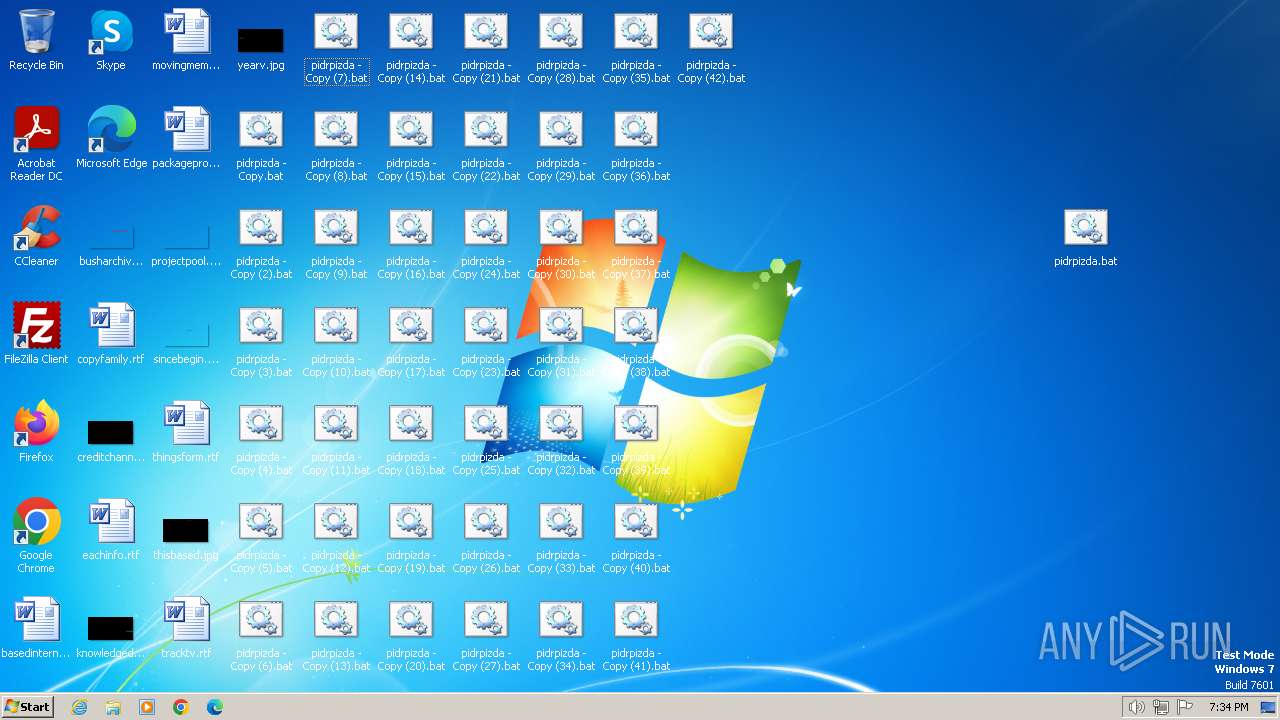This screenshot has height=720, width=1280.
Task: Select pidrpizda - Copy (11).bat
Action: 336,438
